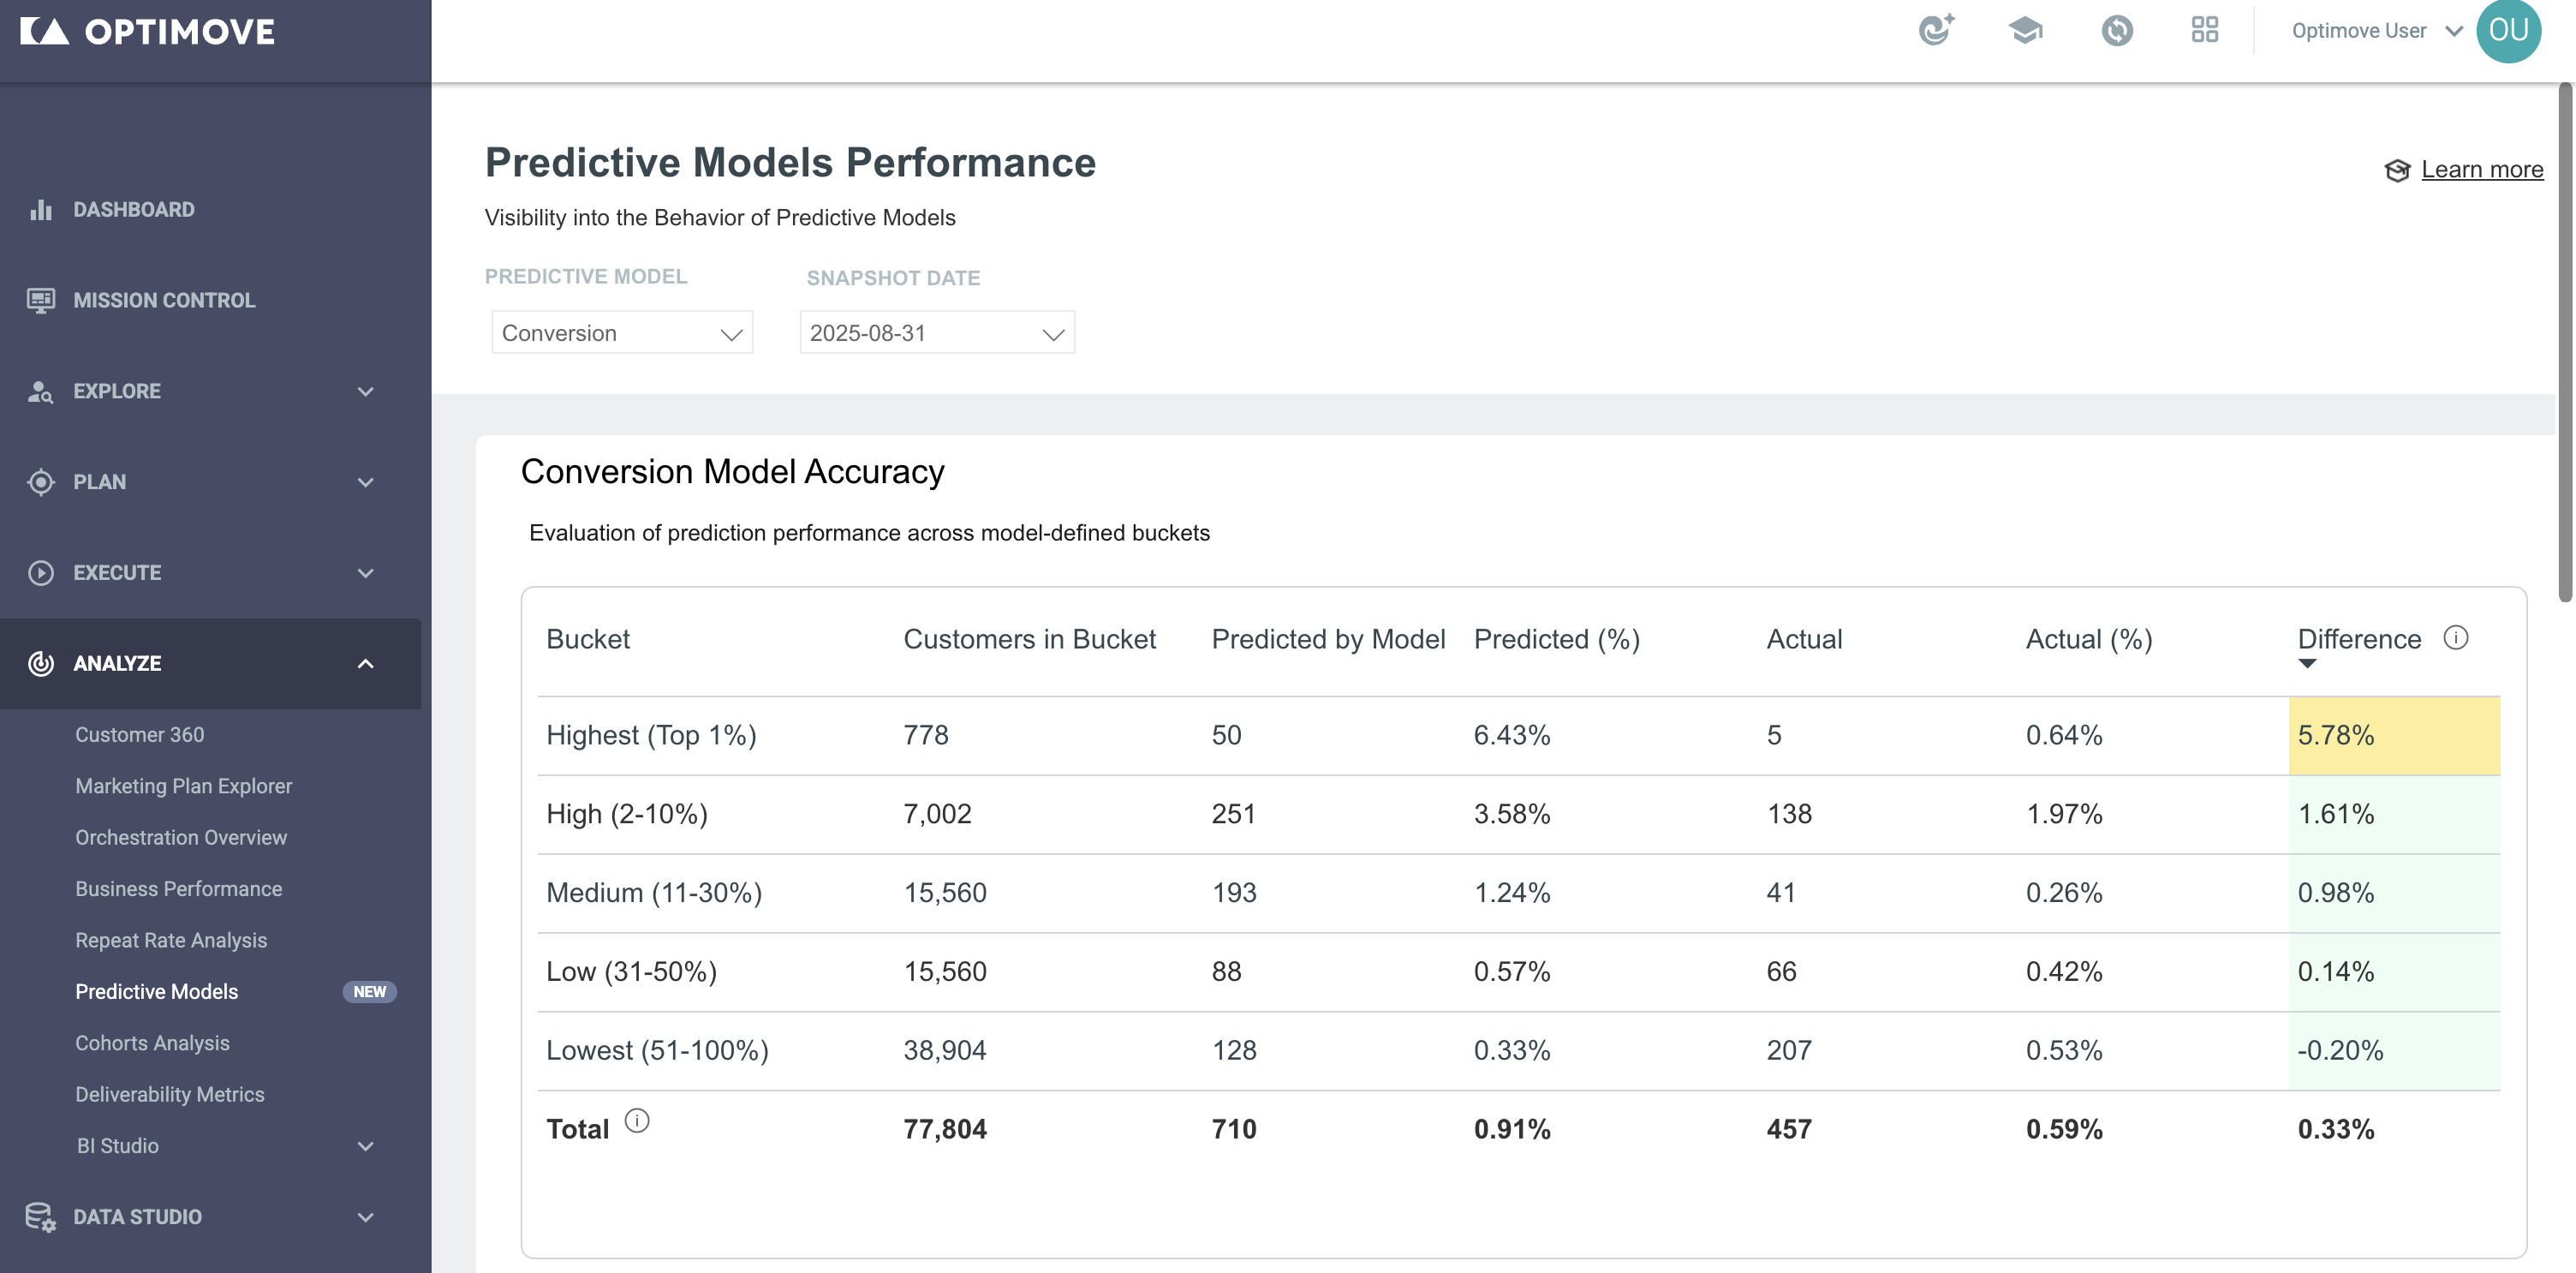Collapse the Analyze menu section
This screenshot has width=2576, height=1273.
(210, 663)
